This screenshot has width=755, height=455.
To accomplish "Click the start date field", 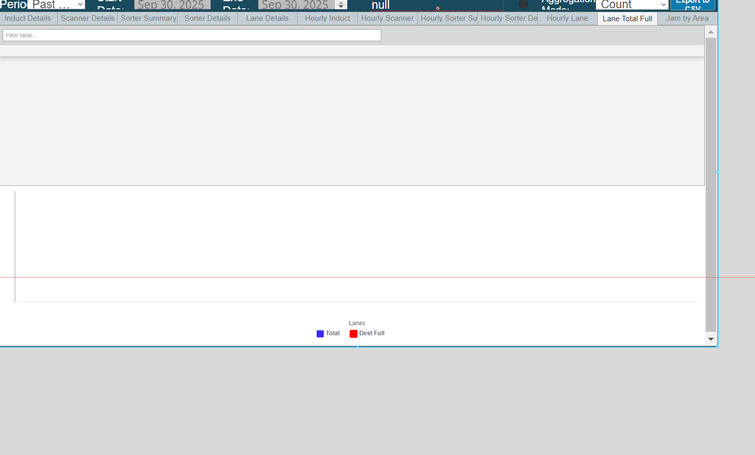I will pyautogui.click(x=171, y=5).
